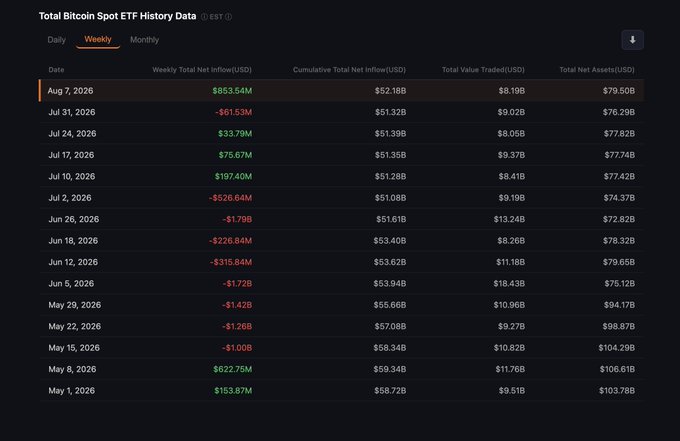
Task: Click the $853.54M inflow value
Action: pyautogui.click(x=232, y=91)
